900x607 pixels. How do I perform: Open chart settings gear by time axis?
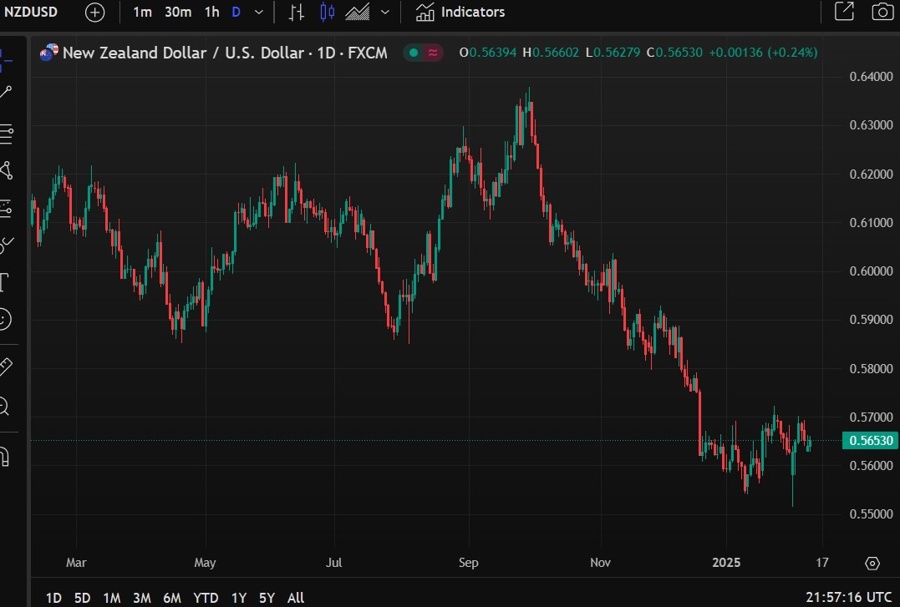(x=872, y=563)
